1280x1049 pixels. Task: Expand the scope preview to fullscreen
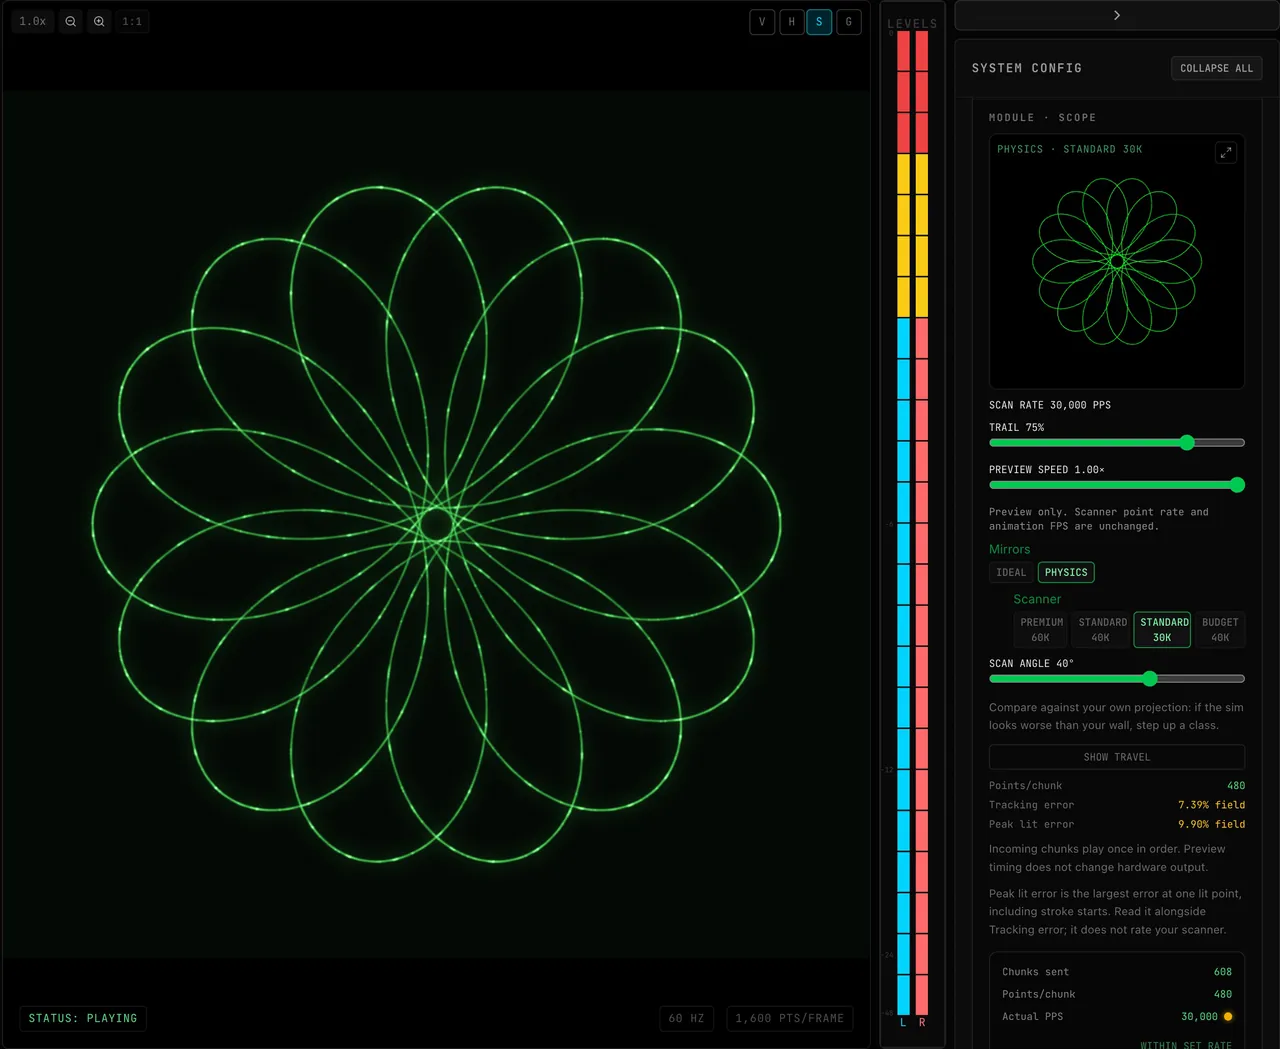[x=1226, y=153]
